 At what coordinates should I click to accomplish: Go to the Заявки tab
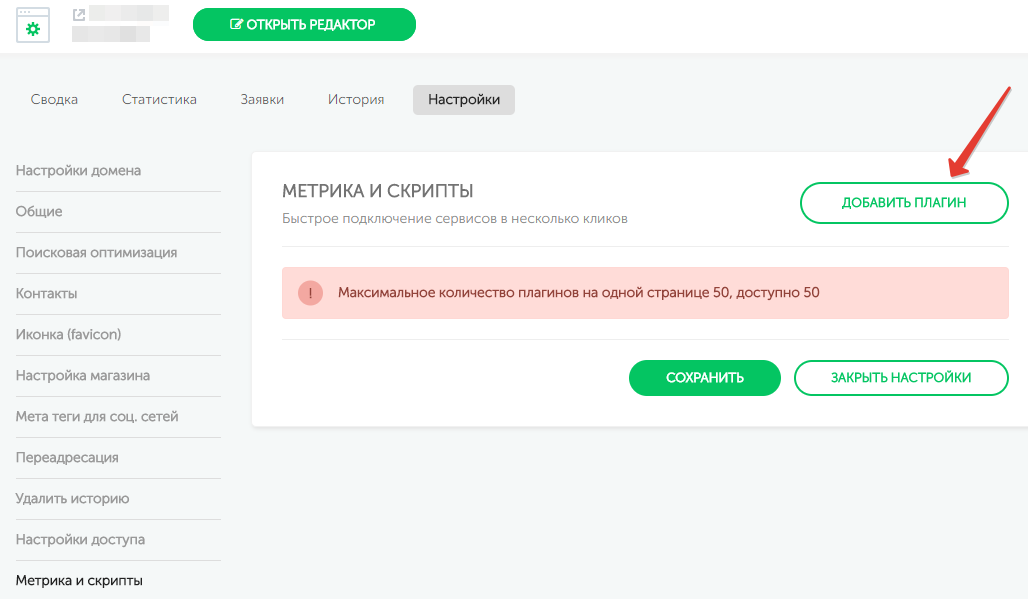point(262,100)
